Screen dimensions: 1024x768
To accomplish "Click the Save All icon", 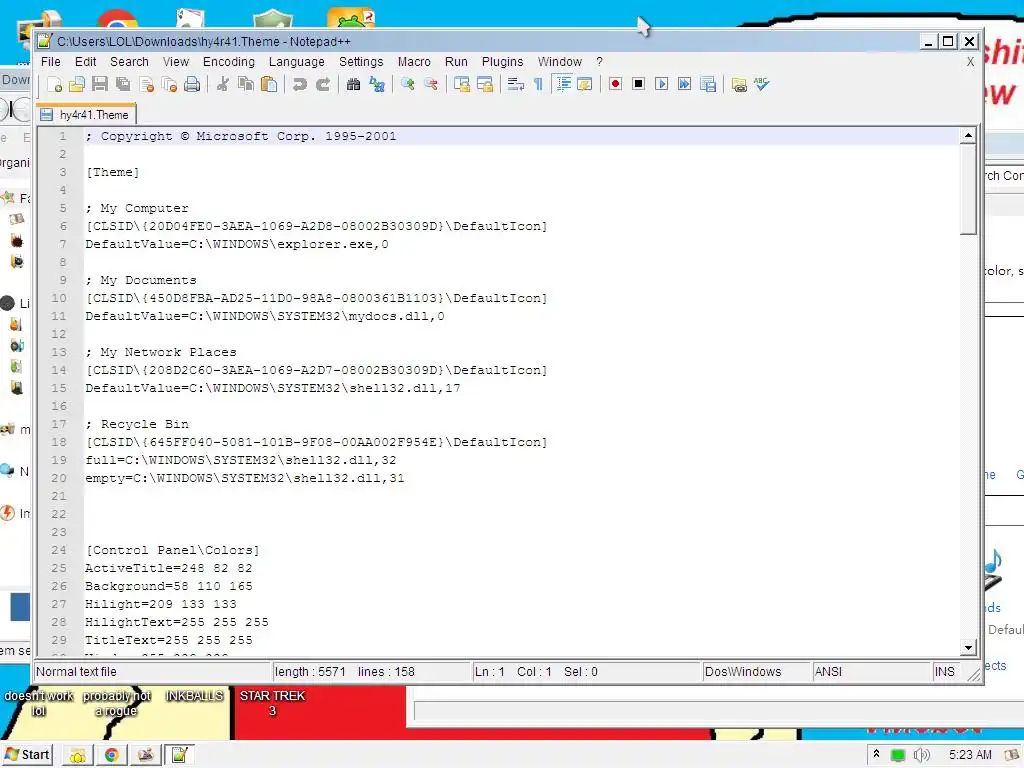I will (x=123, y=84).
